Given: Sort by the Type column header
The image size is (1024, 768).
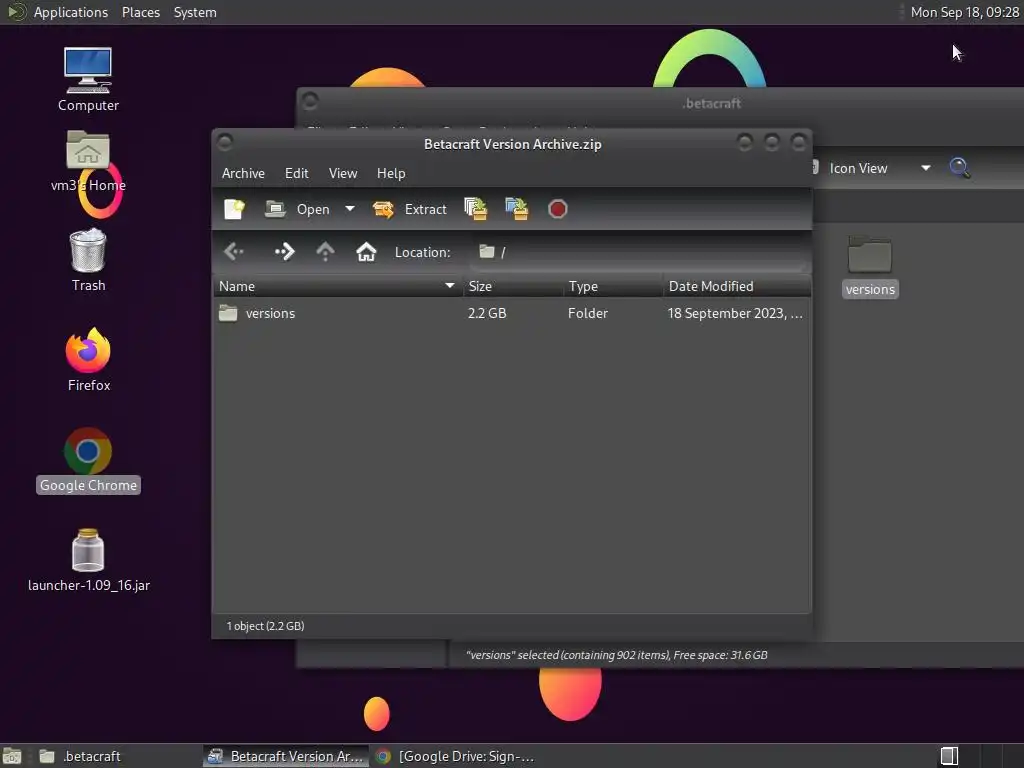Looking at the screenshot, I should [x=613, y=286].
